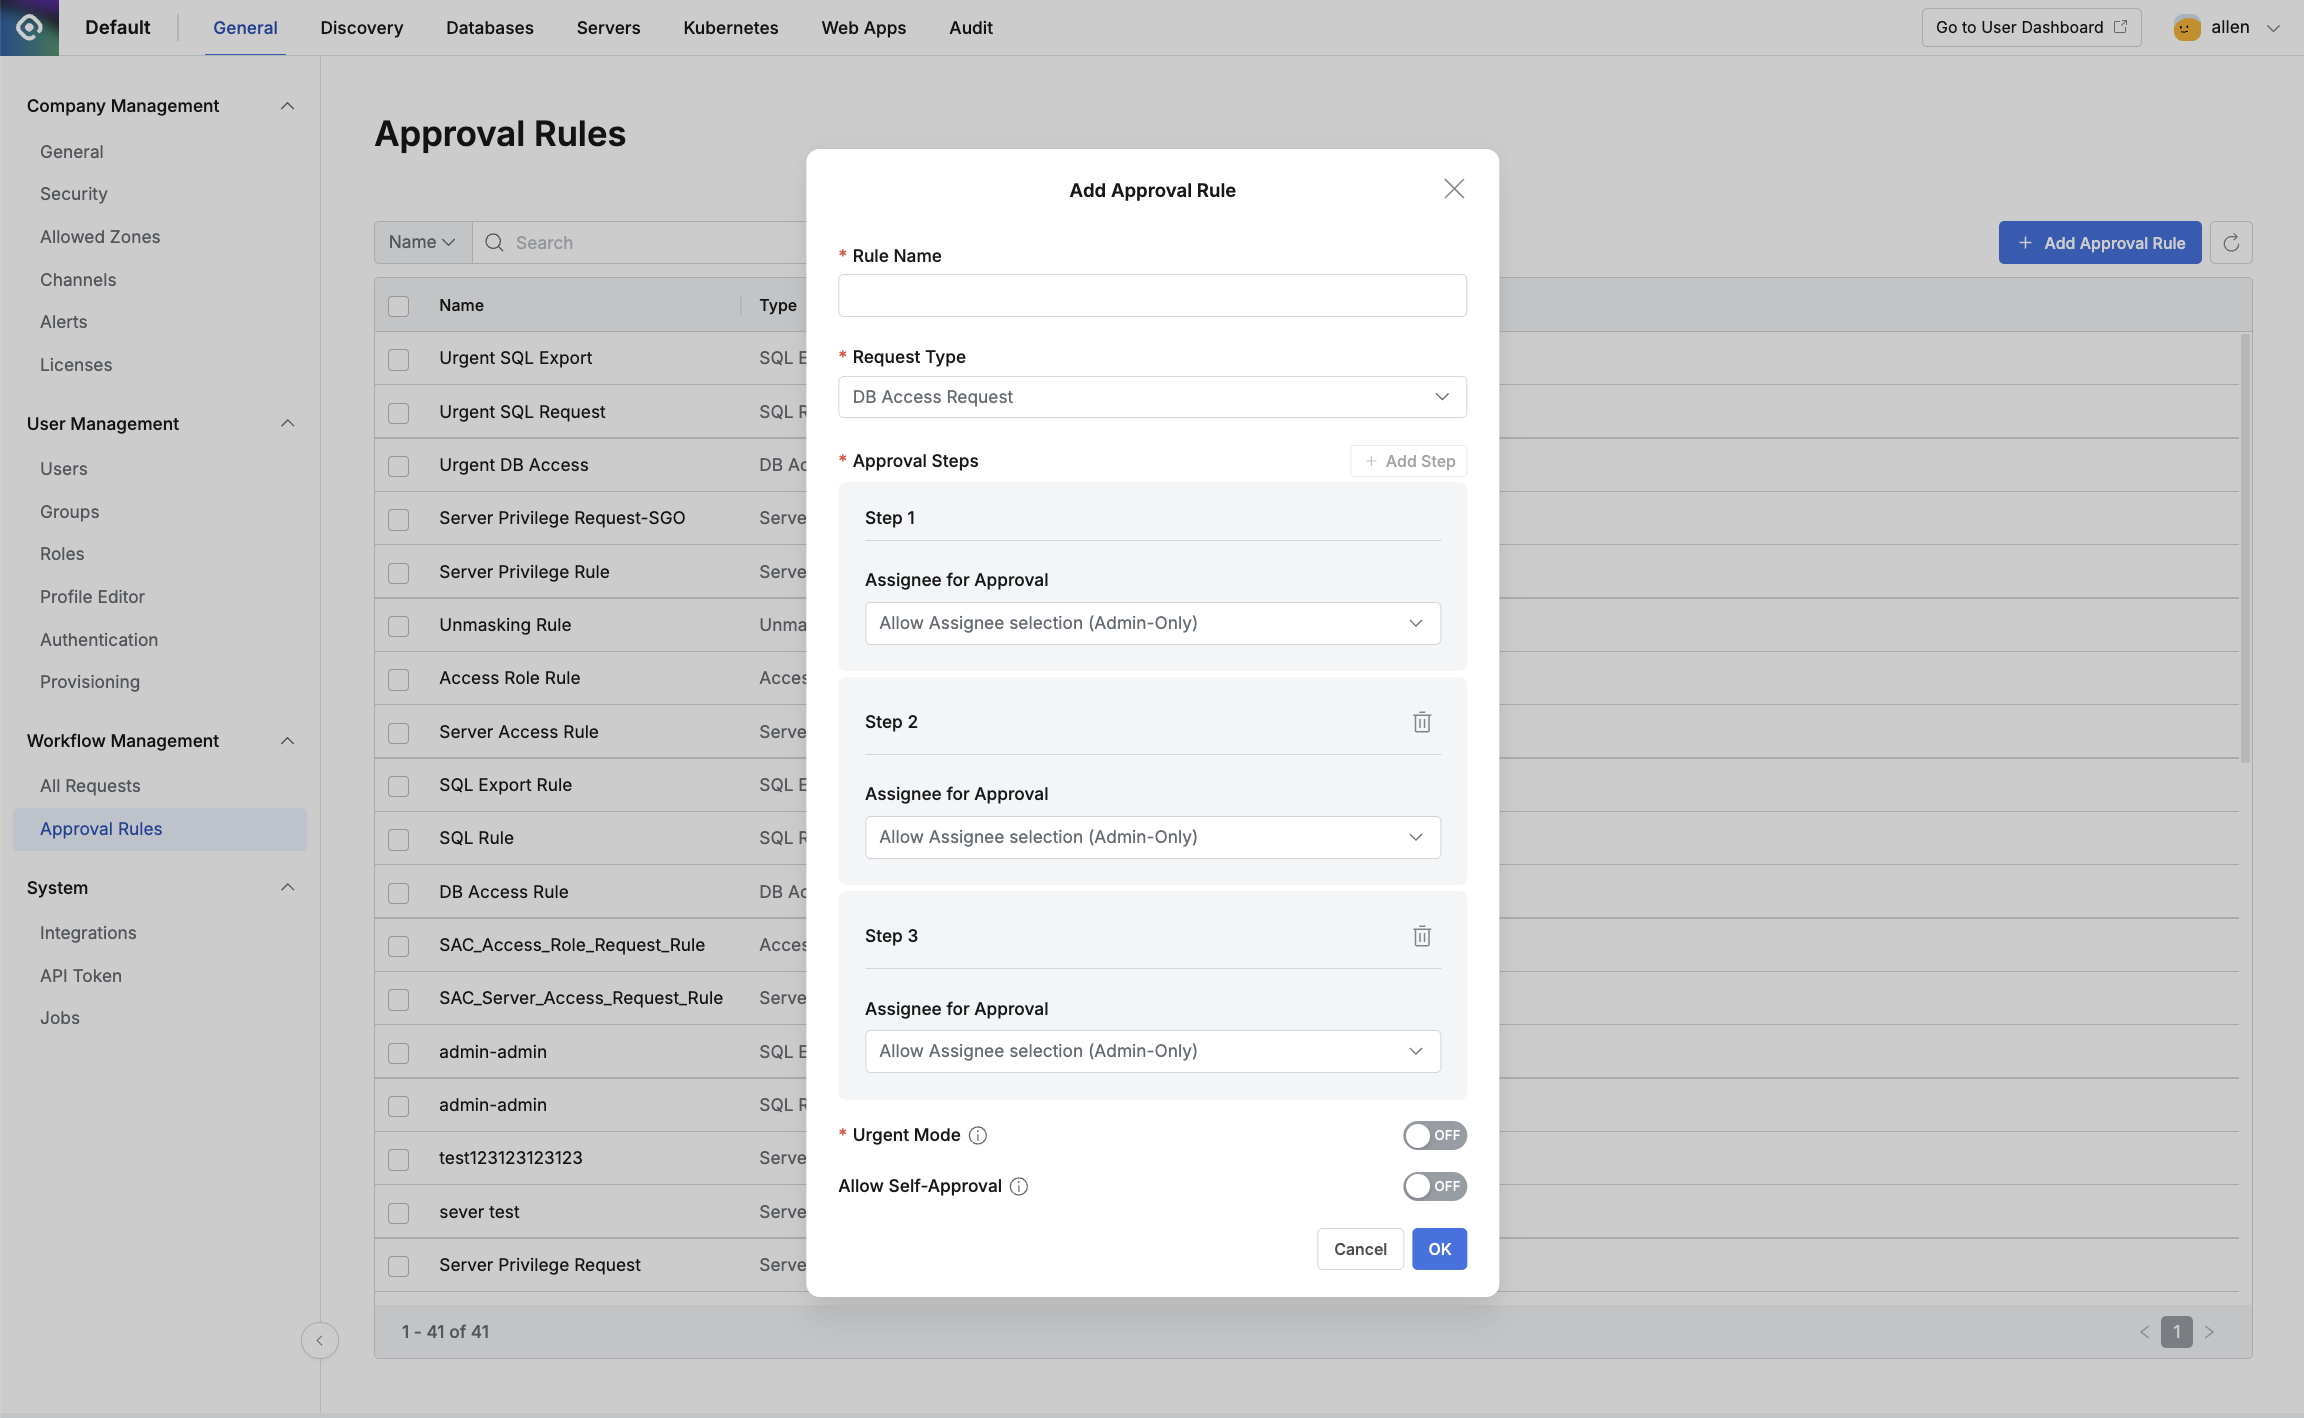
Task: Click the Allow Self-Approval info icon
Action: tap(1019, 1186)
